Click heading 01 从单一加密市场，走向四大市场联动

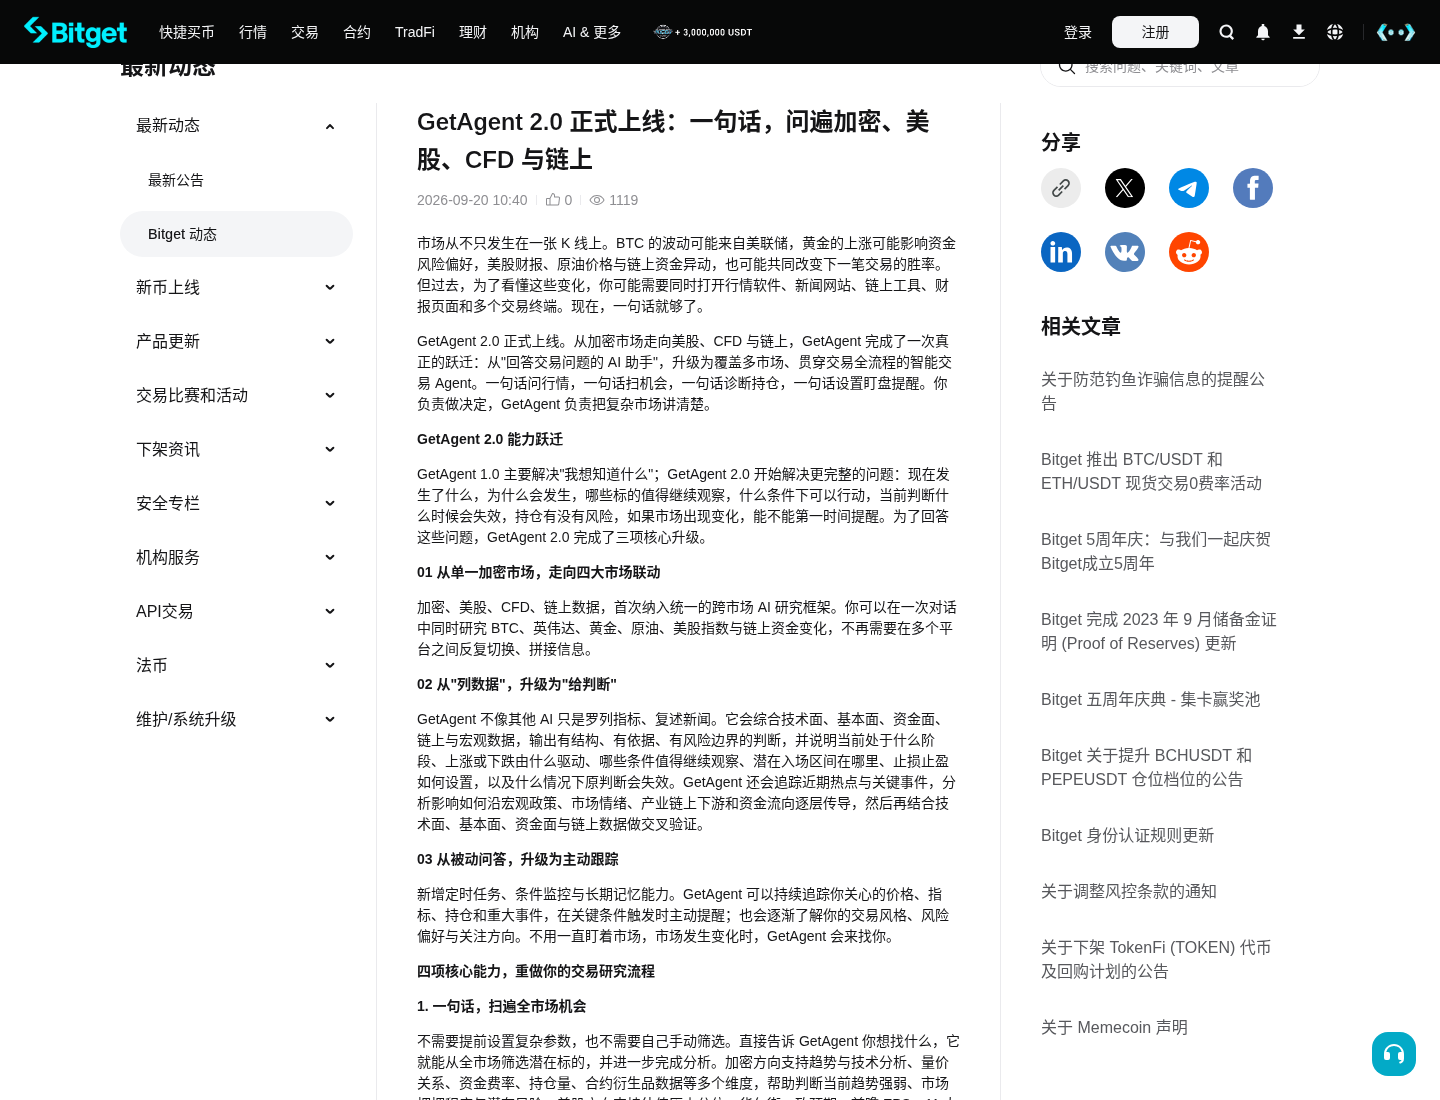click(x=538, y=572)
